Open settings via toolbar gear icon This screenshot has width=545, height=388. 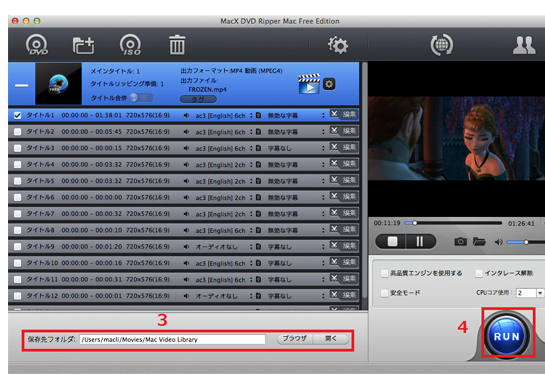click(337, 45)
